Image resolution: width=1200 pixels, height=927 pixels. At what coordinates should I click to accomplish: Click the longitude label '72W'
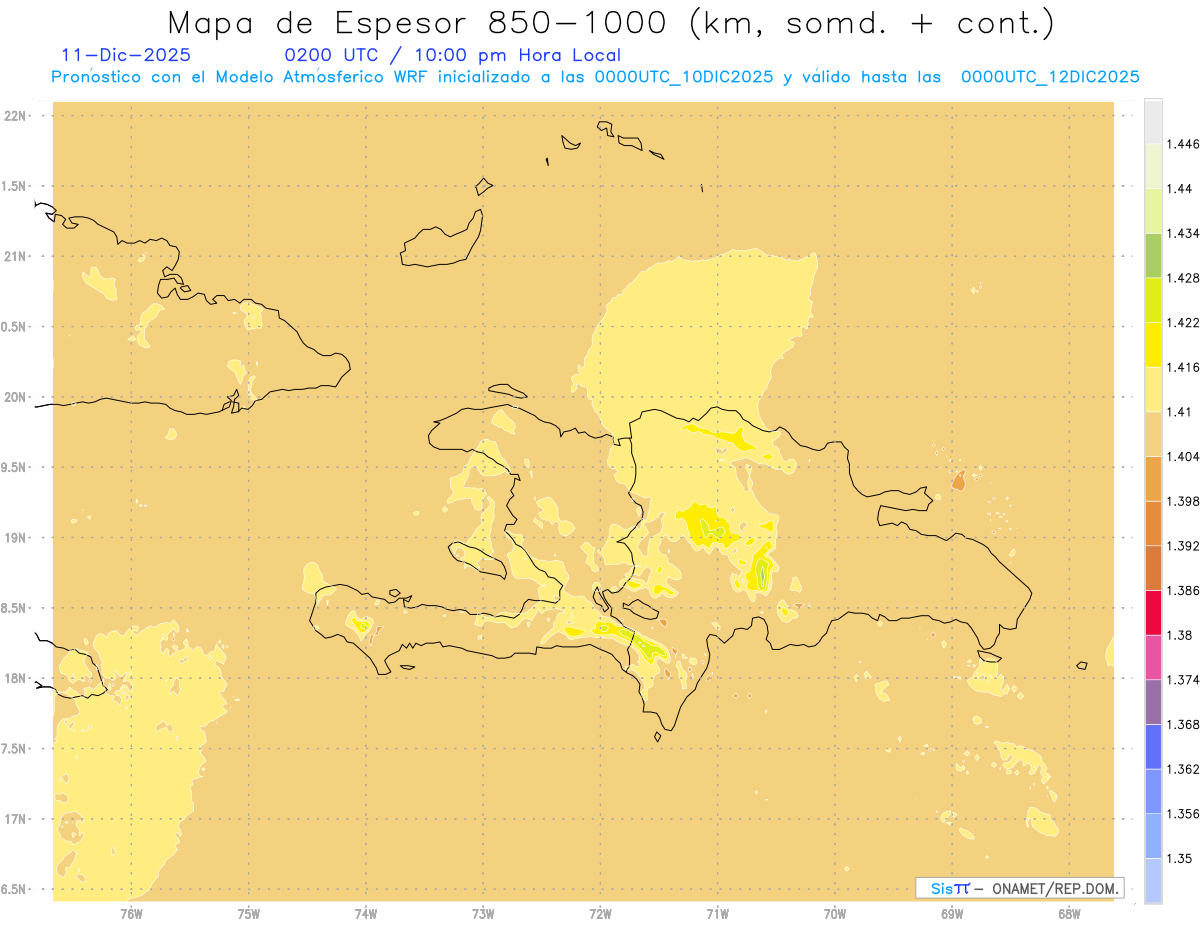[x=601, y=913]
